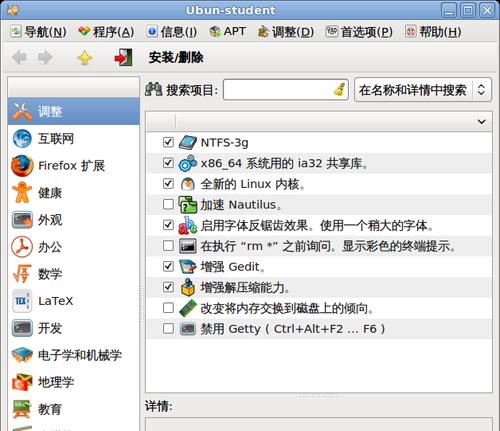Uncheck the 全新的 Linux 内核 checkbox
Image resolution: width=500 pixels, height=431 pixels.
pos(168,184)
